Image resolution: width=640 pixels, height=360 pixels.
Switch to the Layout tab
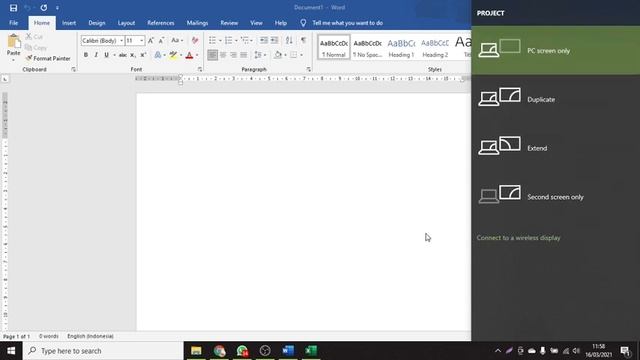(x=126, y=23)
